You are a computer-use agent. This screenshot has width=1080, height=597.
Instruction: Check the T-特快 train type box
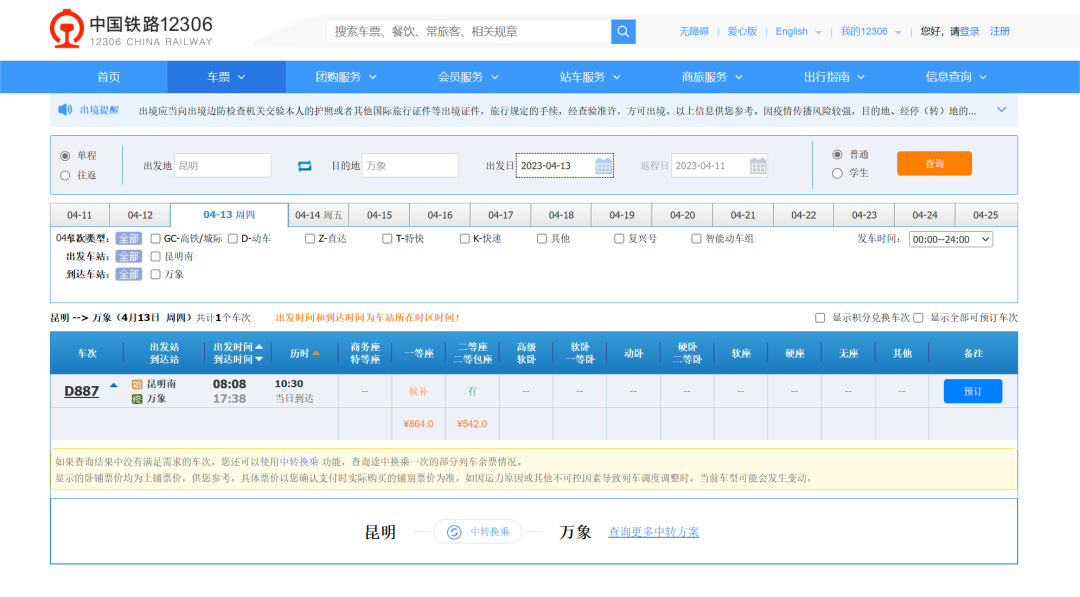click(x=387, y=239)
